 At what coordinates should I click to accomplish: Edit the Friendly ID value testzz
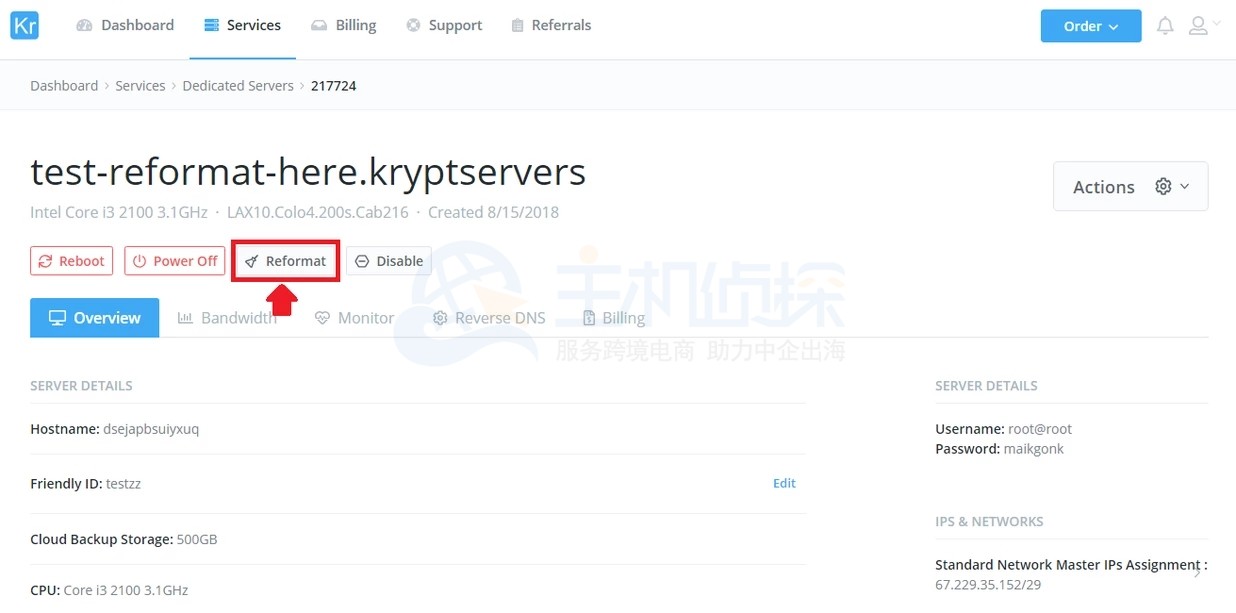[784, 483]
